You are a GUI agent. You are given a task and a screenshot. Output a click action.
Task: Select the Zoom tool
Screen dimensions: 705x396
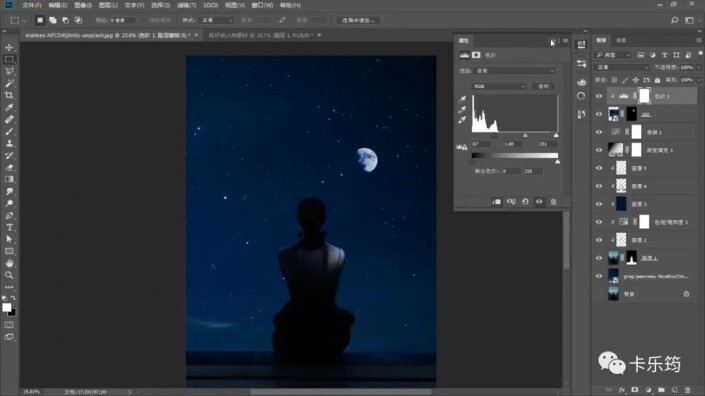click(9, 275)
